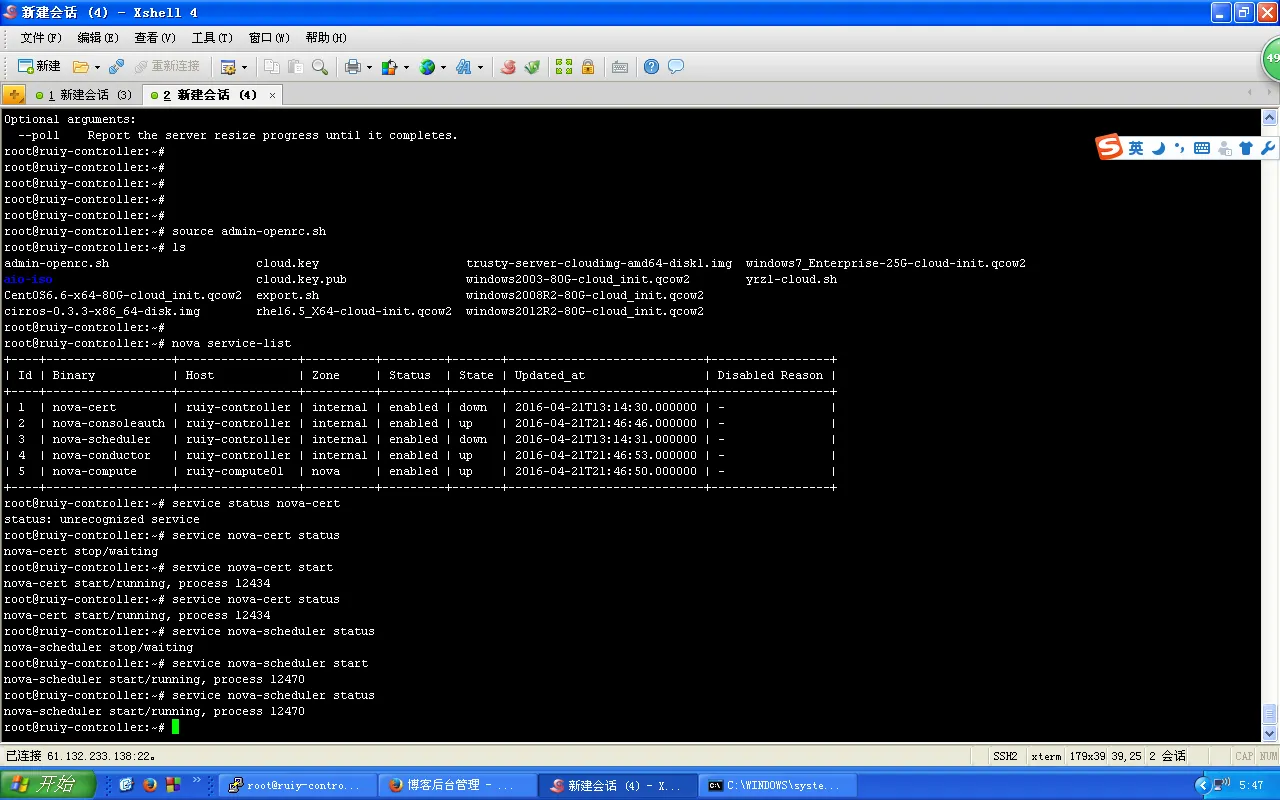Click the globe encoding icon
Screen dimensions: 1280x800
[x=427, y=67]
